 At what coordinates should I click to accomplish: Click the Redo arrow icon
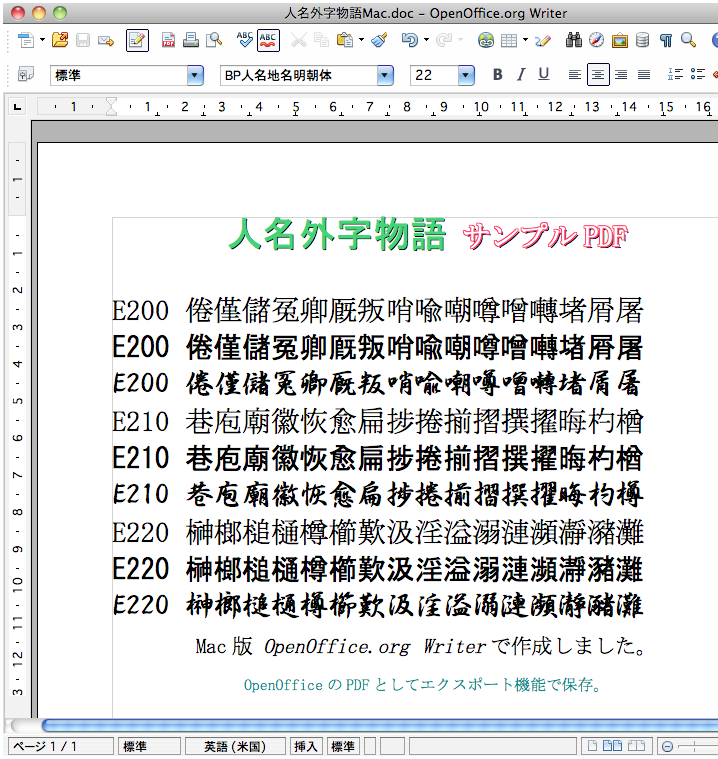(444, 40)
